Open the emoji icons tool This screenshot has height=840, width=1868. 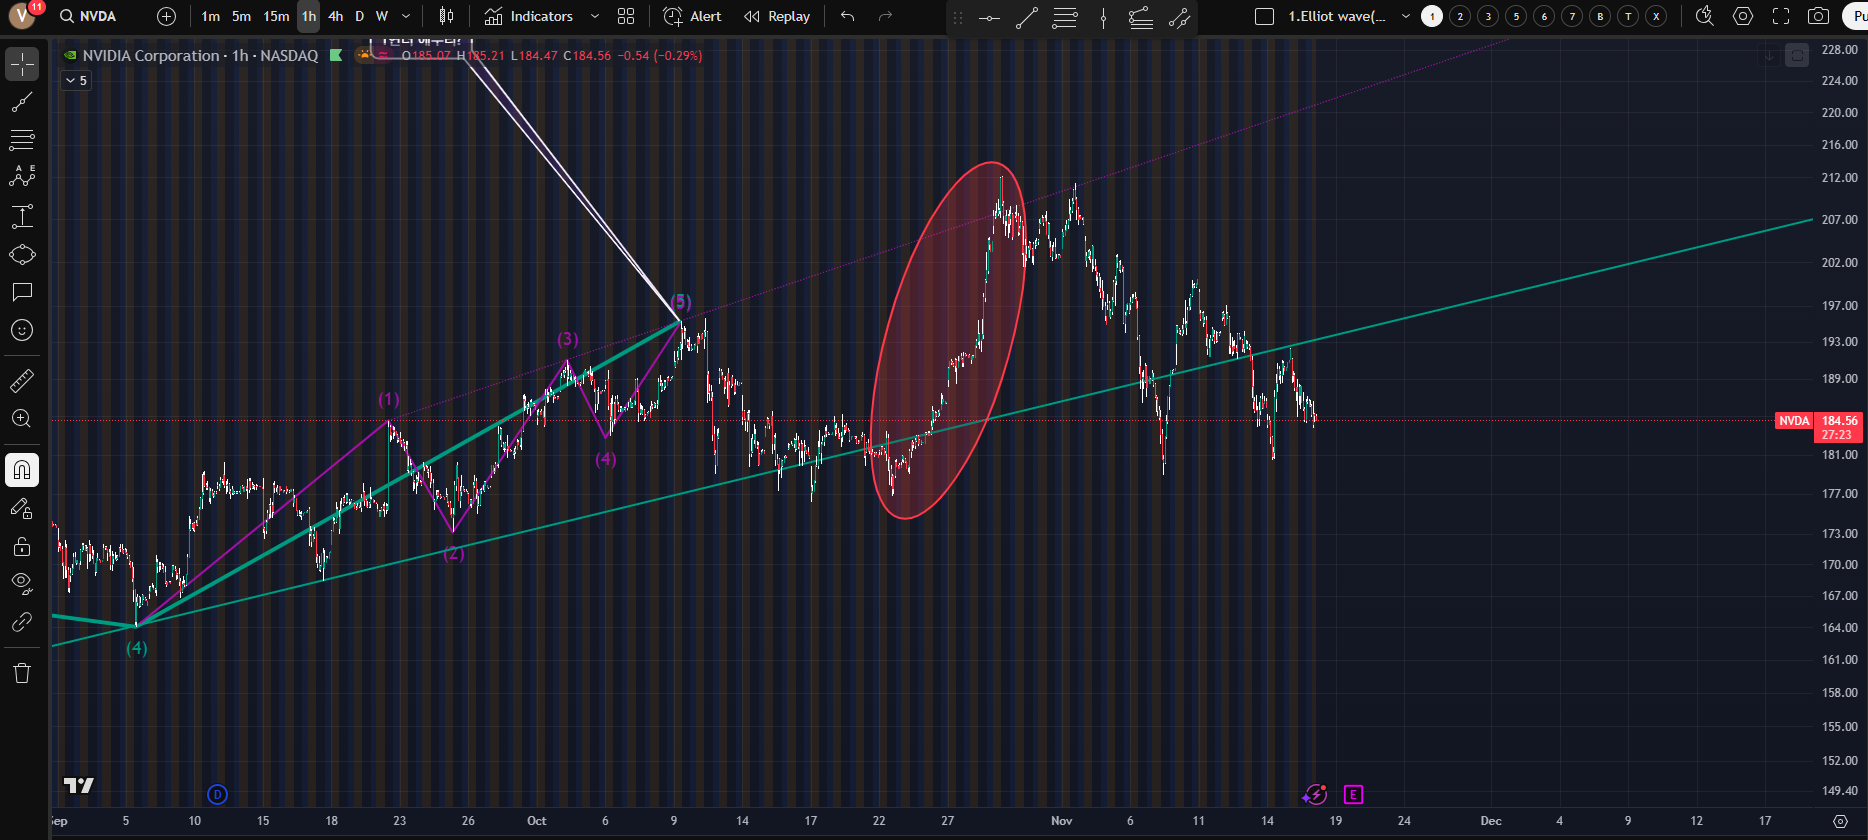point(21,331)
